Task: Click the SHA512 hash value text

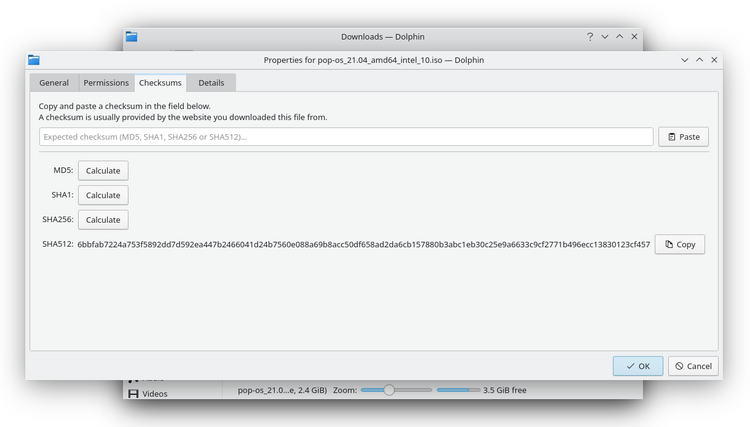Action: click(x=364, y=244)
